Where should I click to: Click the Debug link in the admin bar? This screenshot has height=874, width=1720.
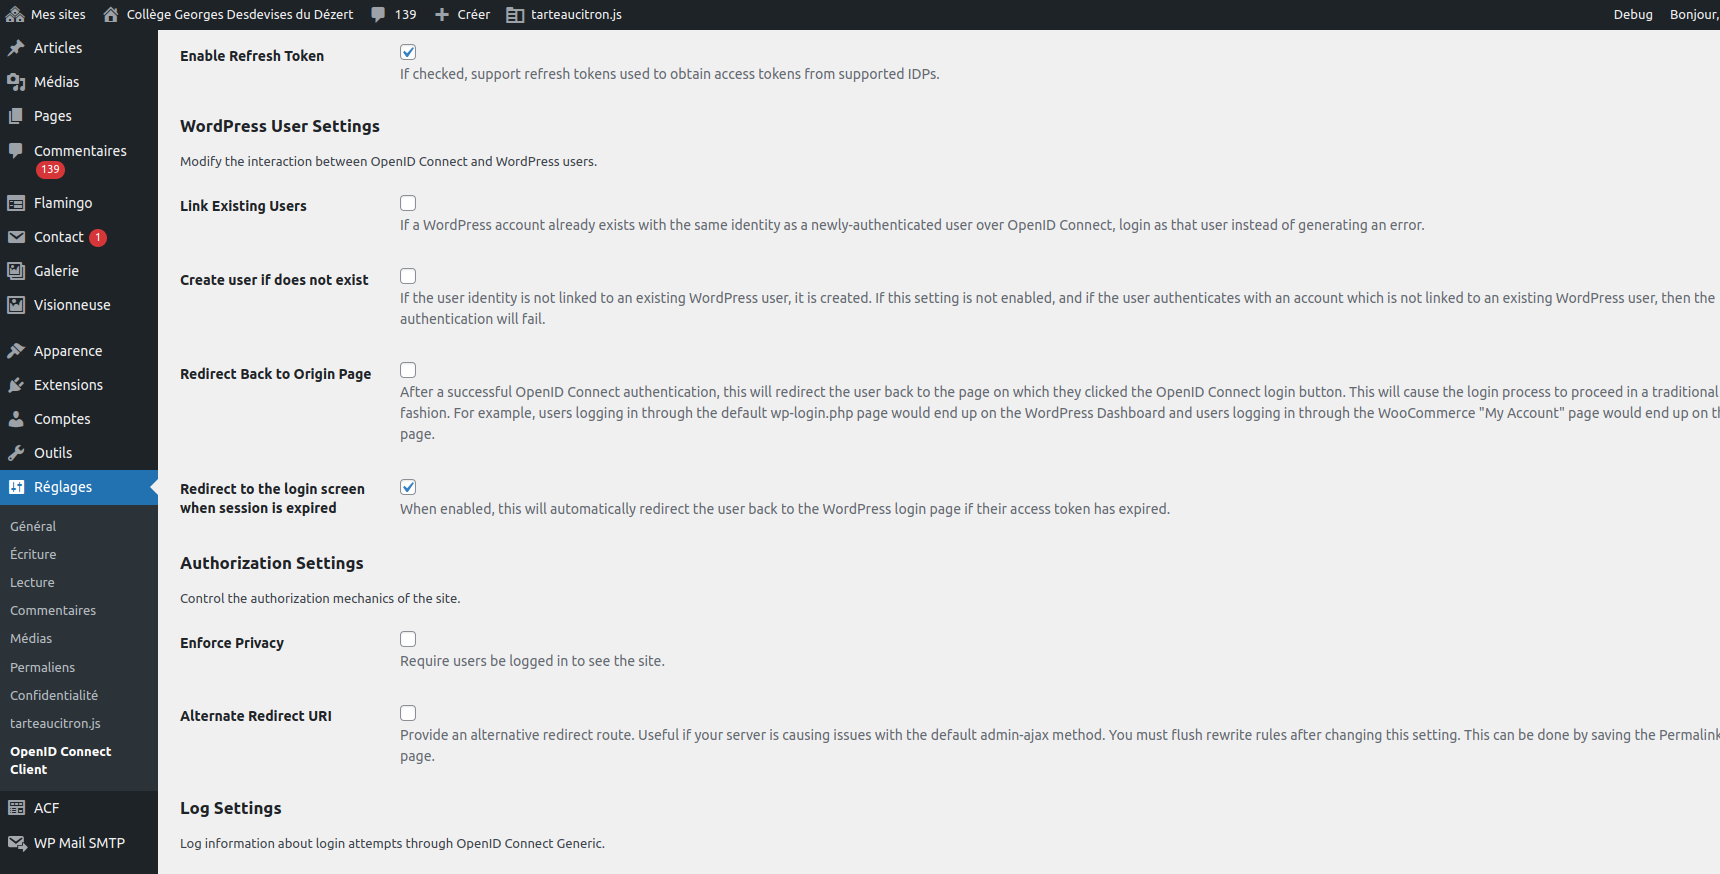[1633, 15]
